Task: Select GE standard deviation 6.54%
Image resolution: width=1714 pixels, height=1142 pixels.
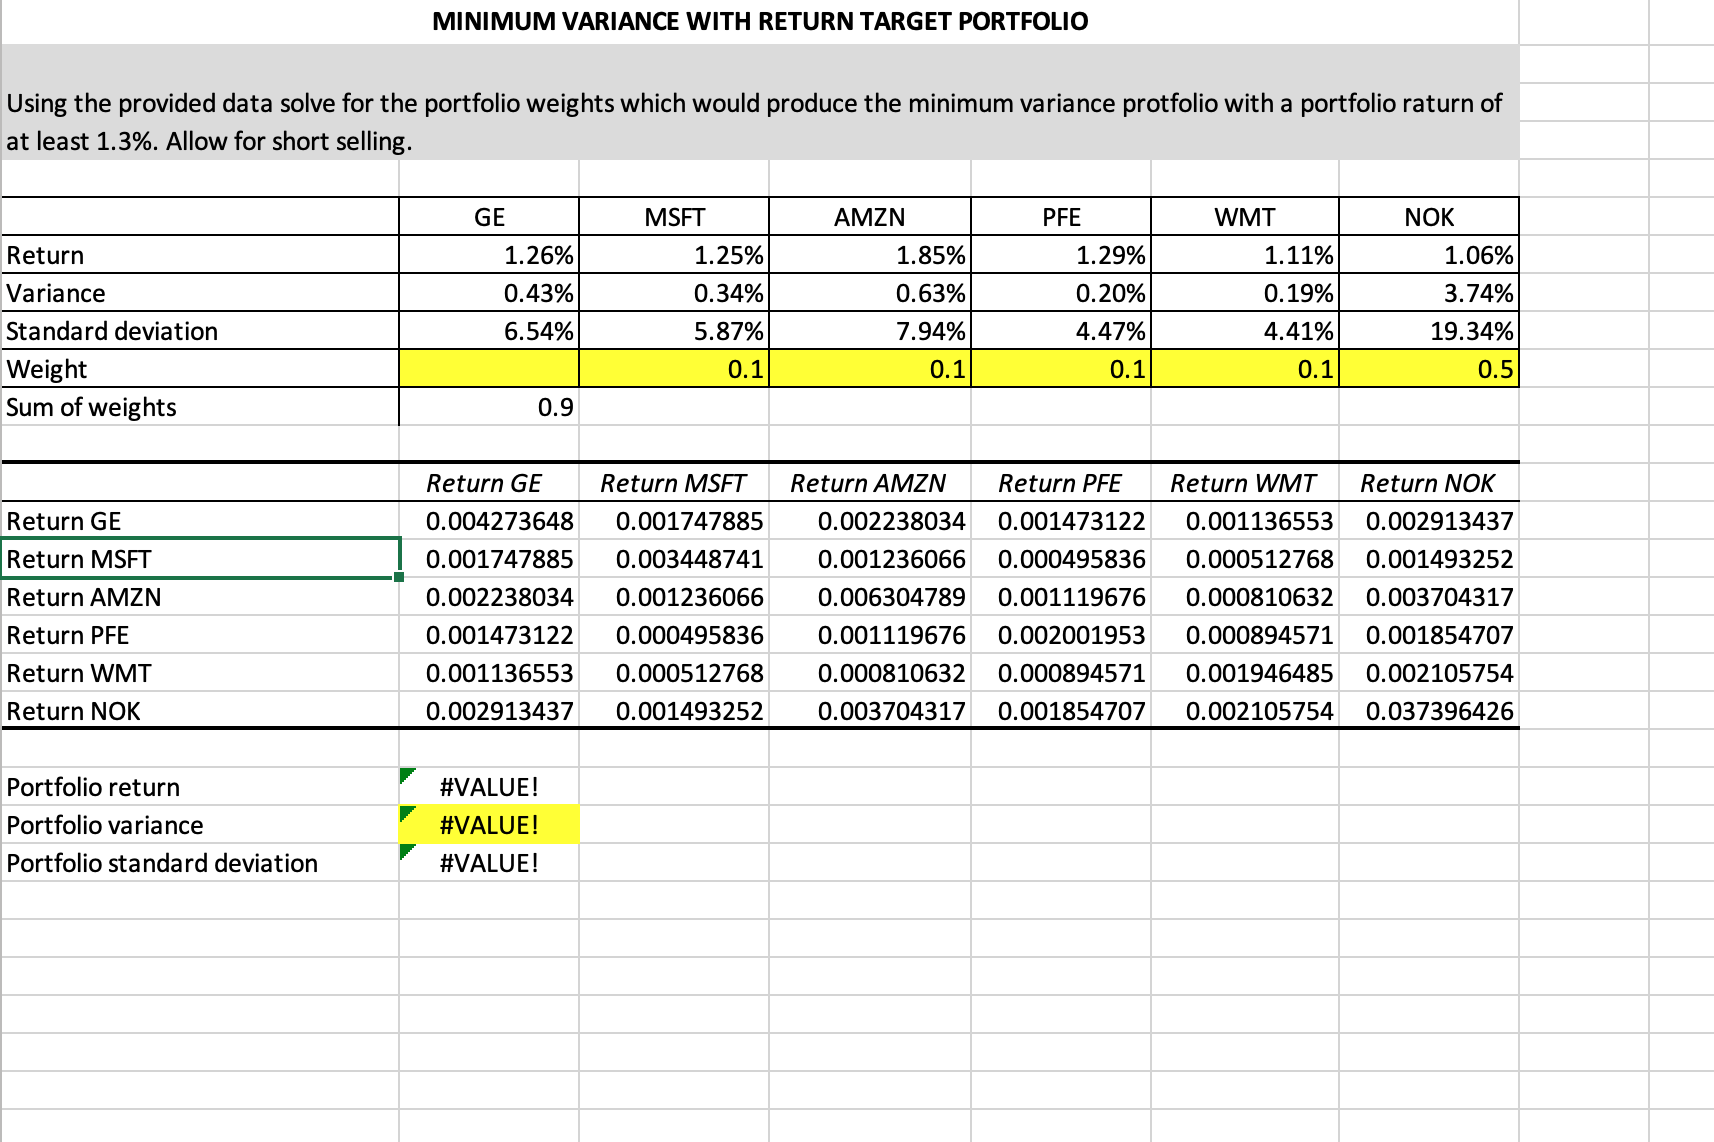Action: (x=489, y=331)
